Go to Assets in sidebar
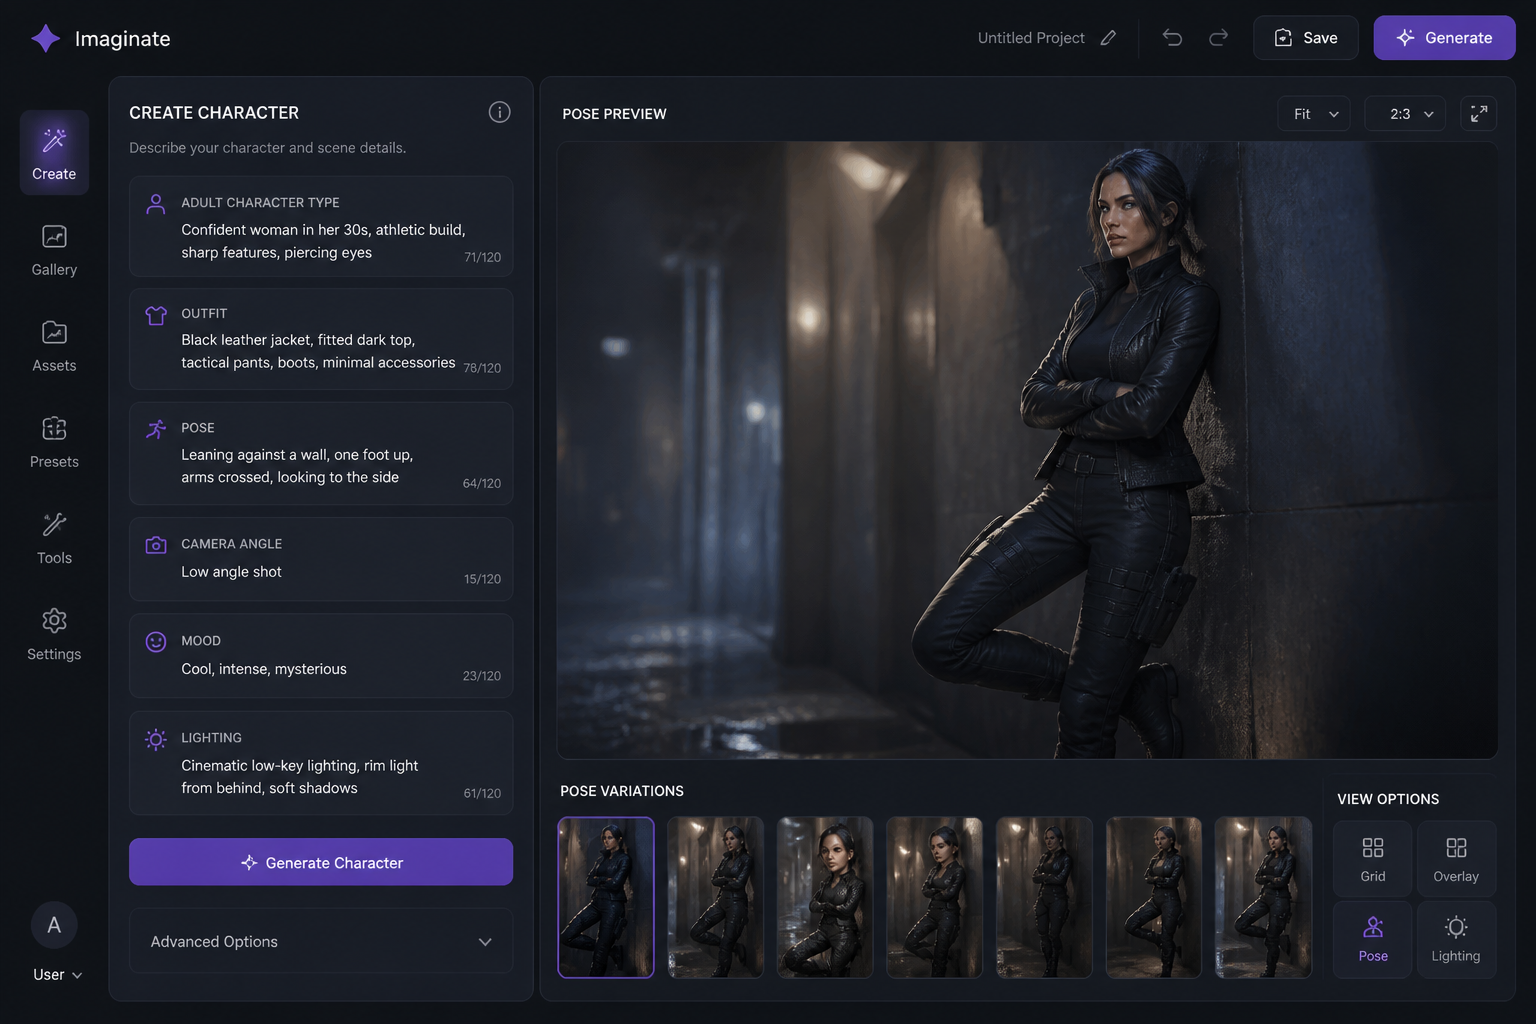The height and width of the screenshot is (1024, 1536). click(x=54, y=346)
